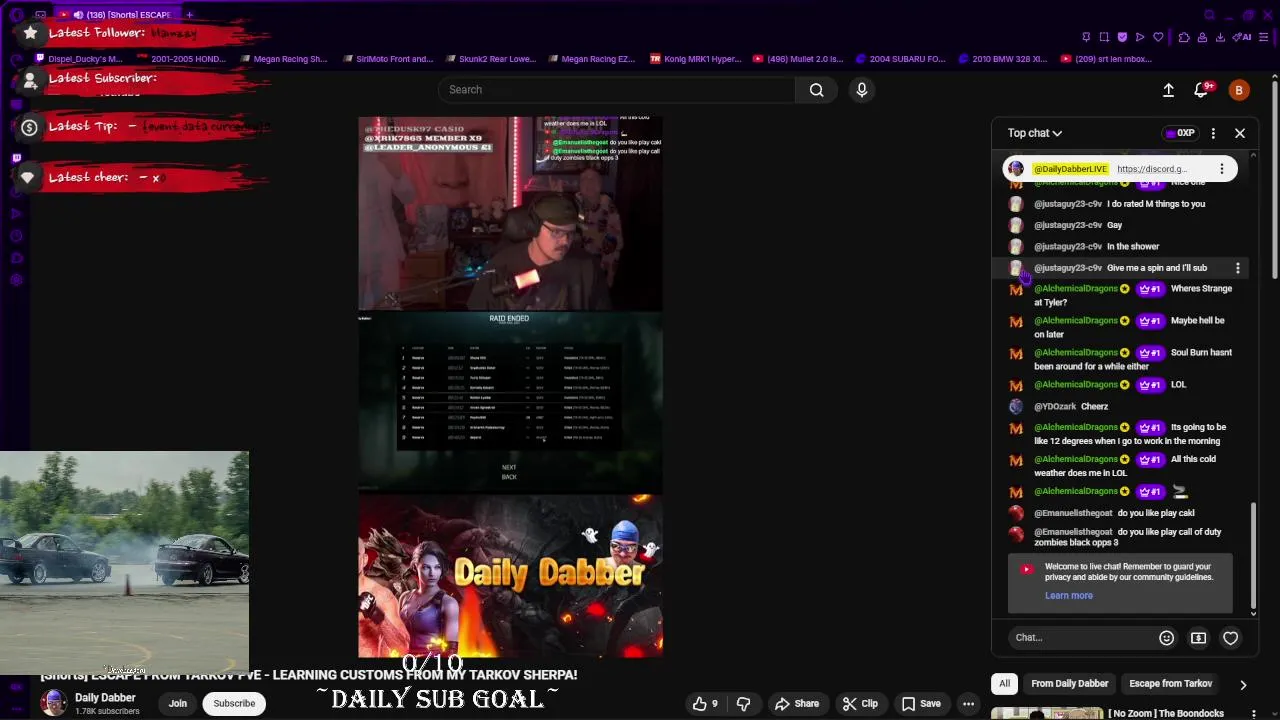
Task: Open Konig MRK1 Hyper bookmark
Action: [695, 59]
